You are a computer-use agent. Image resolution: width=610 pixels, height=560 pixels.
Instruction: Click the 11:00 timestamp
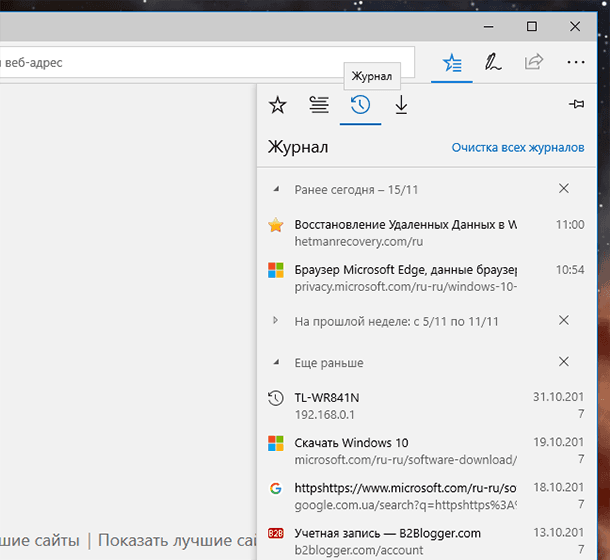[x=570, y=225]
